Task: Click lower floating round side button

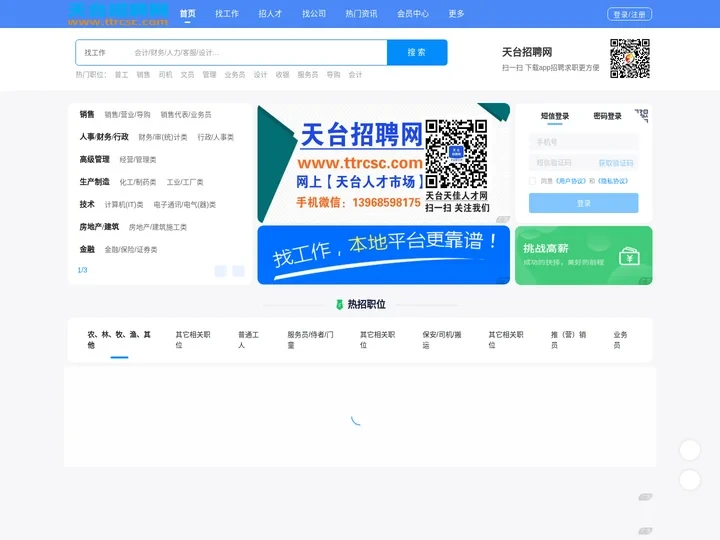Action: (x=690, y=480)
